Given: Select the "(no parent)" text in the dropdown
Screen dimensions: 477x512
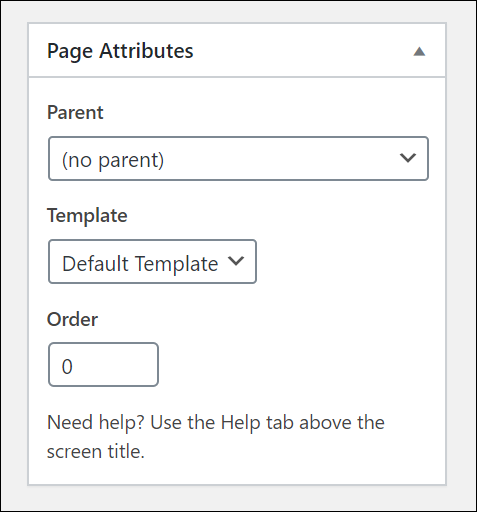Looking at the screenshot, I should point(113,160).
